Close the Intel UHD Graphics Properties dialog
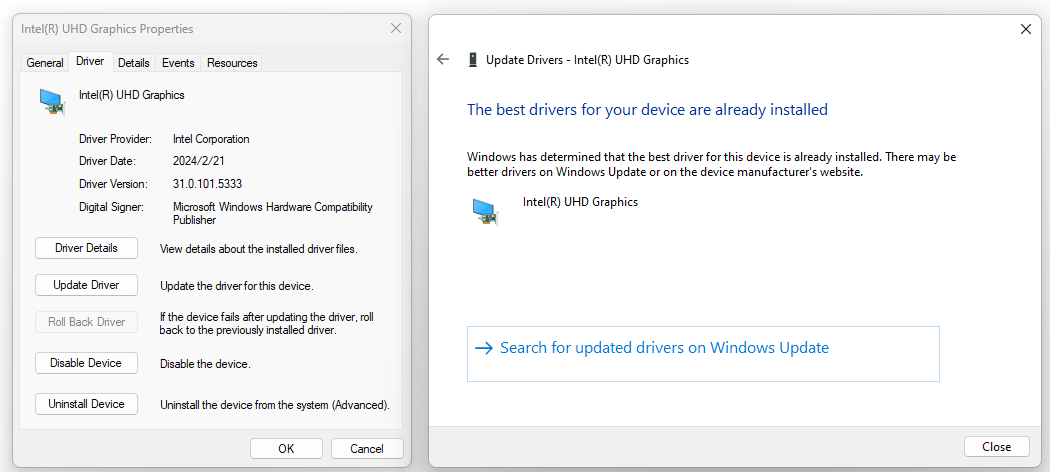Viewport: 1050px width, 472px height. [x=396, y=28]
